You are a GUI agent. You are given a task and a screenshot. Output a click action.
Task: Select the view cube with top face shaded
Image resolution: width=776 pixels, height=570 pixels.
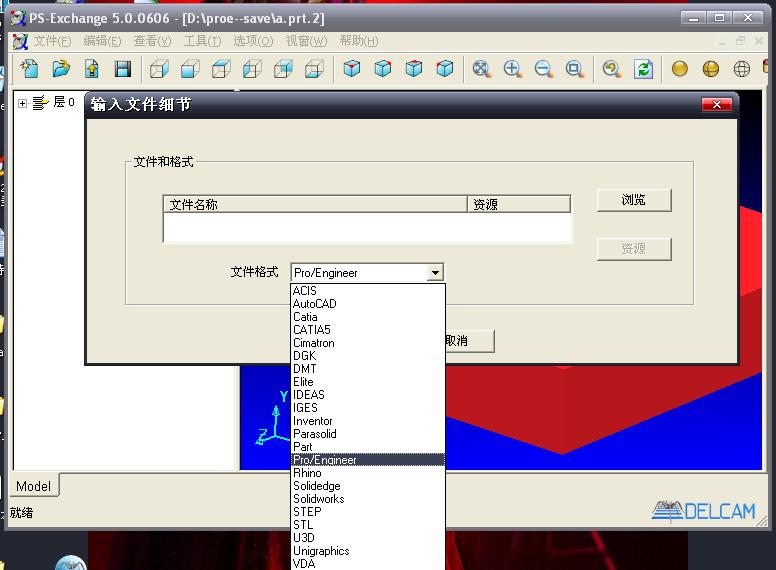[221, 69]
